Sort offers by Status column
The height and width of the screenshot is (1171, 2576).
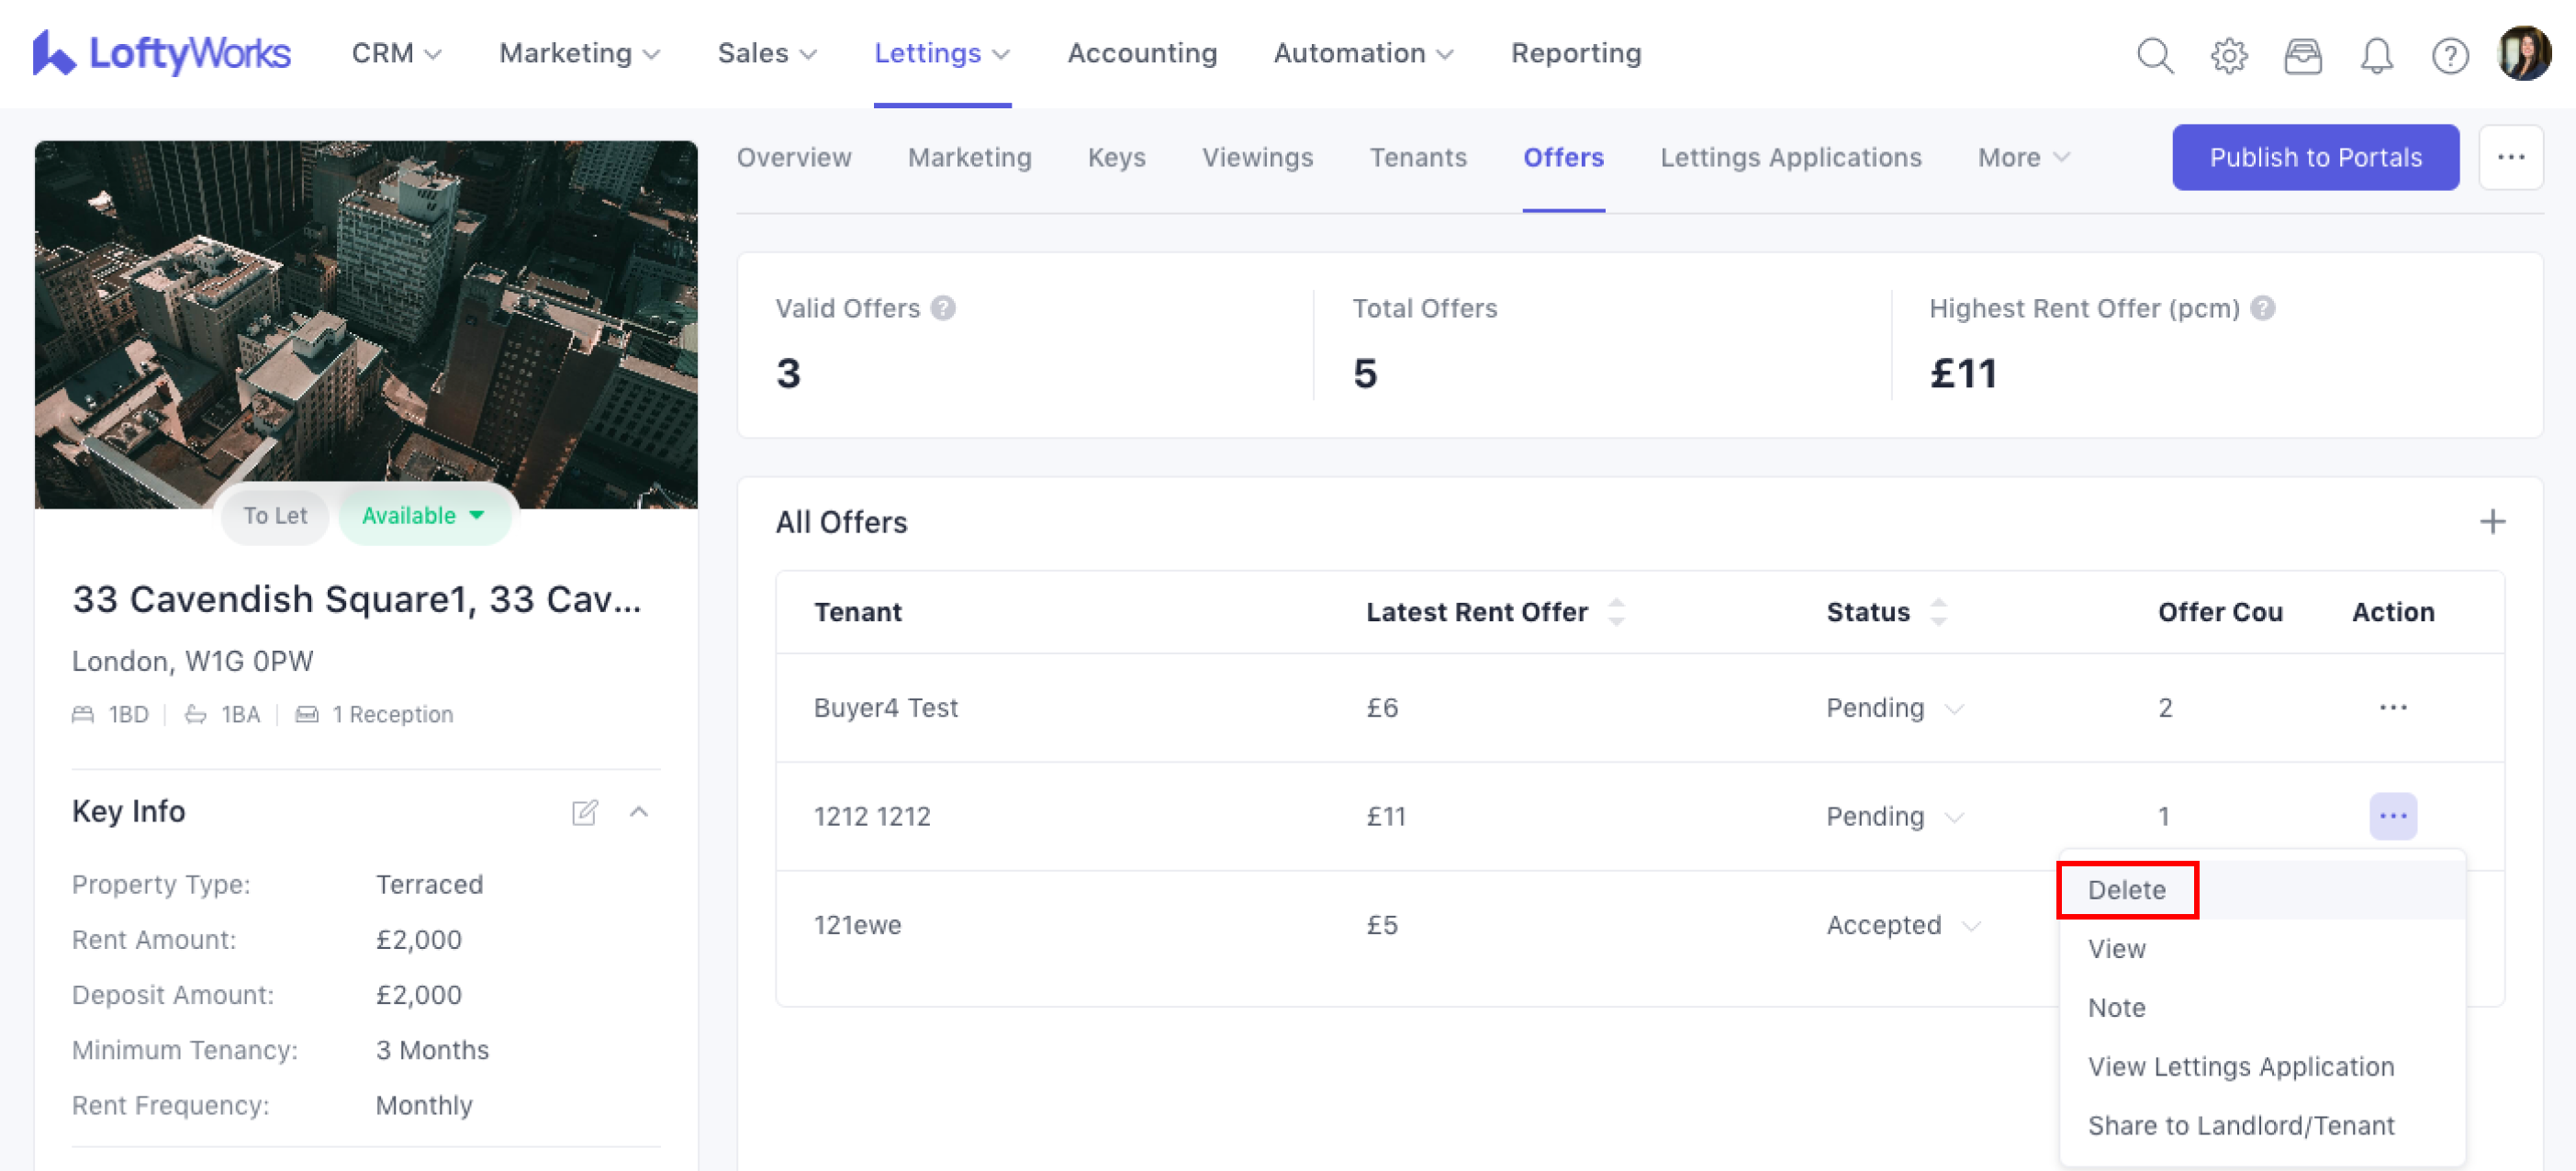coord(1938,611)
